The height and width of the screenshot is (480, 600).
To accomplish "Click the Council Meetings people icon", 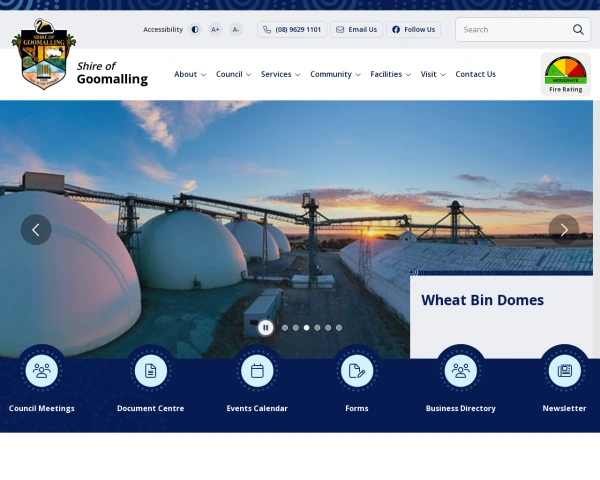I will coord(42,371).
